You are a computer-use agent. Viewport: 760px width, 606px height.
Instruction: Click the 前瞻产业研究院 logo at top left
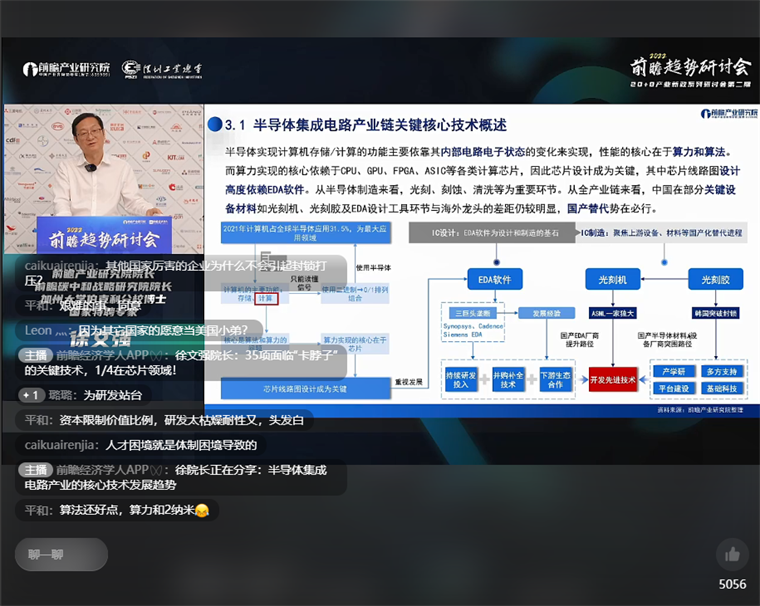67,69
